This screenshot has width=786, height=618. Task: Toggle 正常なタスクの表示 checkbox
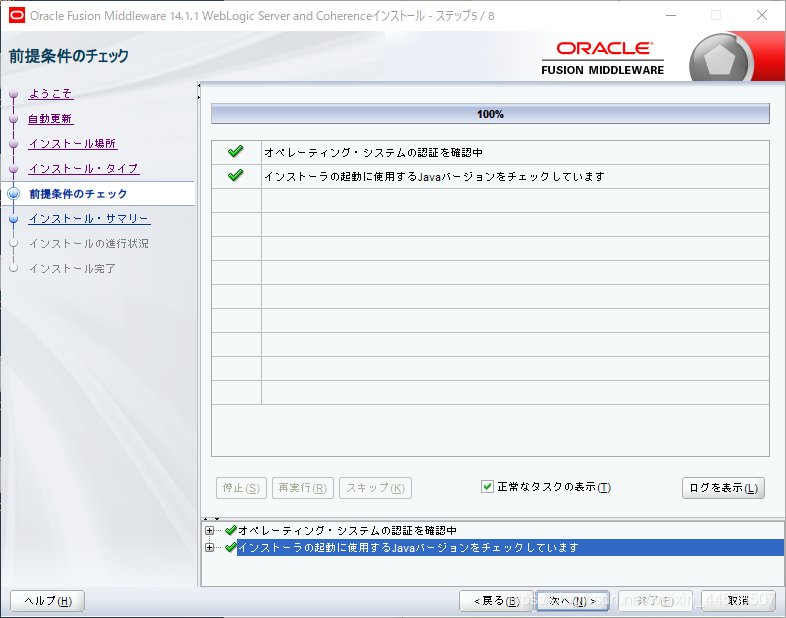[x=487, y=486]
